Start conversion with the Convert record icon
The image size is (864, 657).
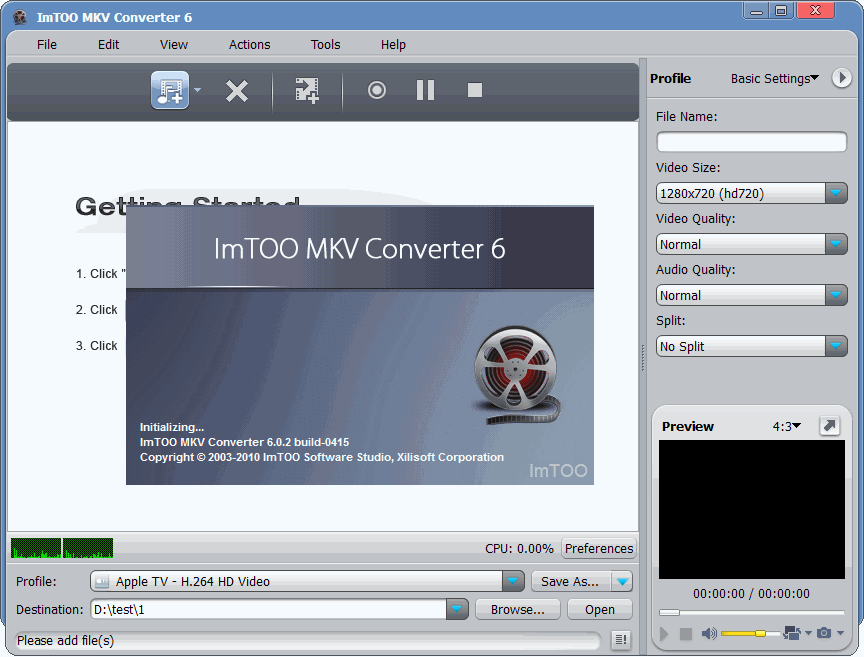coord(377,90)
